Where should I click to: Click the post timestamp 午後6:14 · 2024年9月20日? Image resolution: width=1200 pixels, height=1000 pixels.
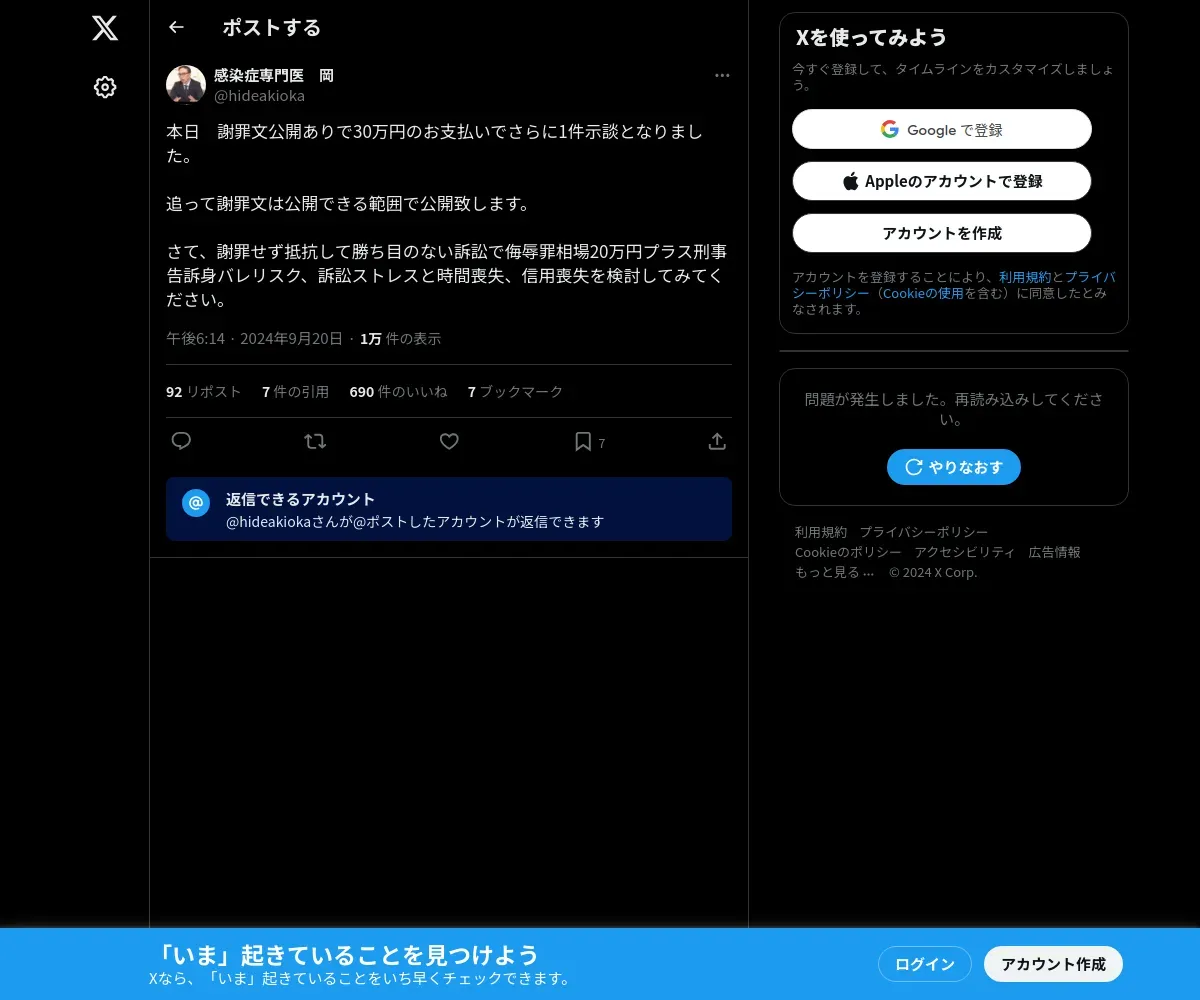tap(254, 339)
